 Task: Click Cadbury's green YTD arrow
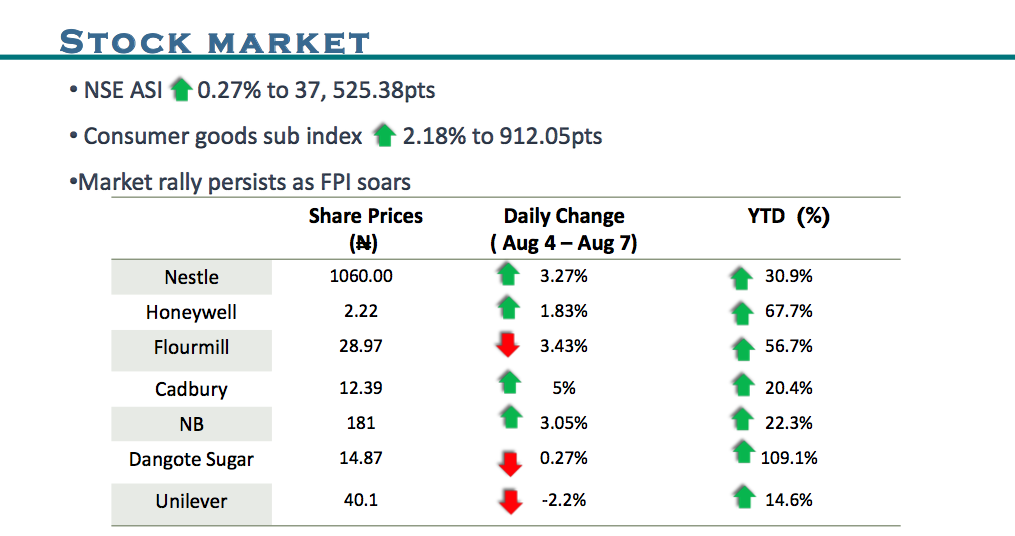(741, 384)
